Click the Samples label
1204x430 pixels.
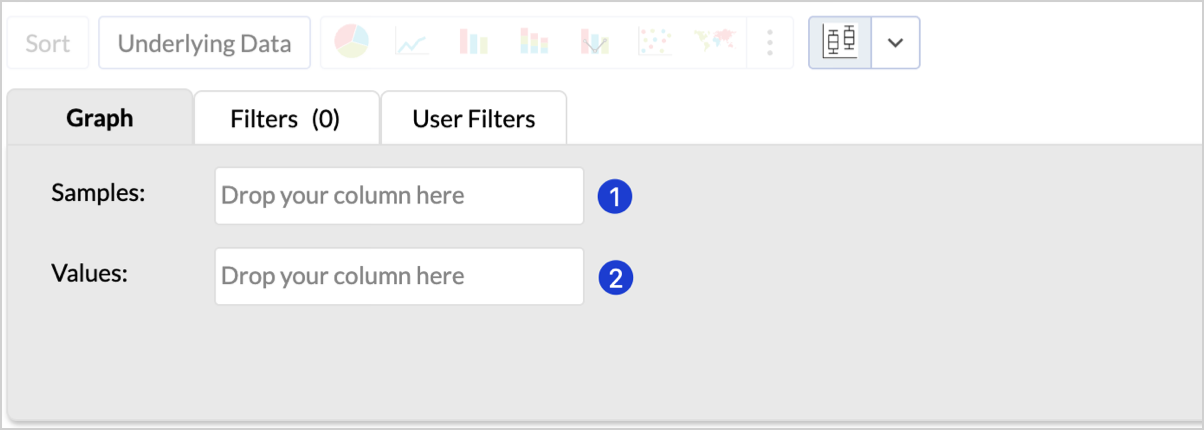(x=99, y=192)
